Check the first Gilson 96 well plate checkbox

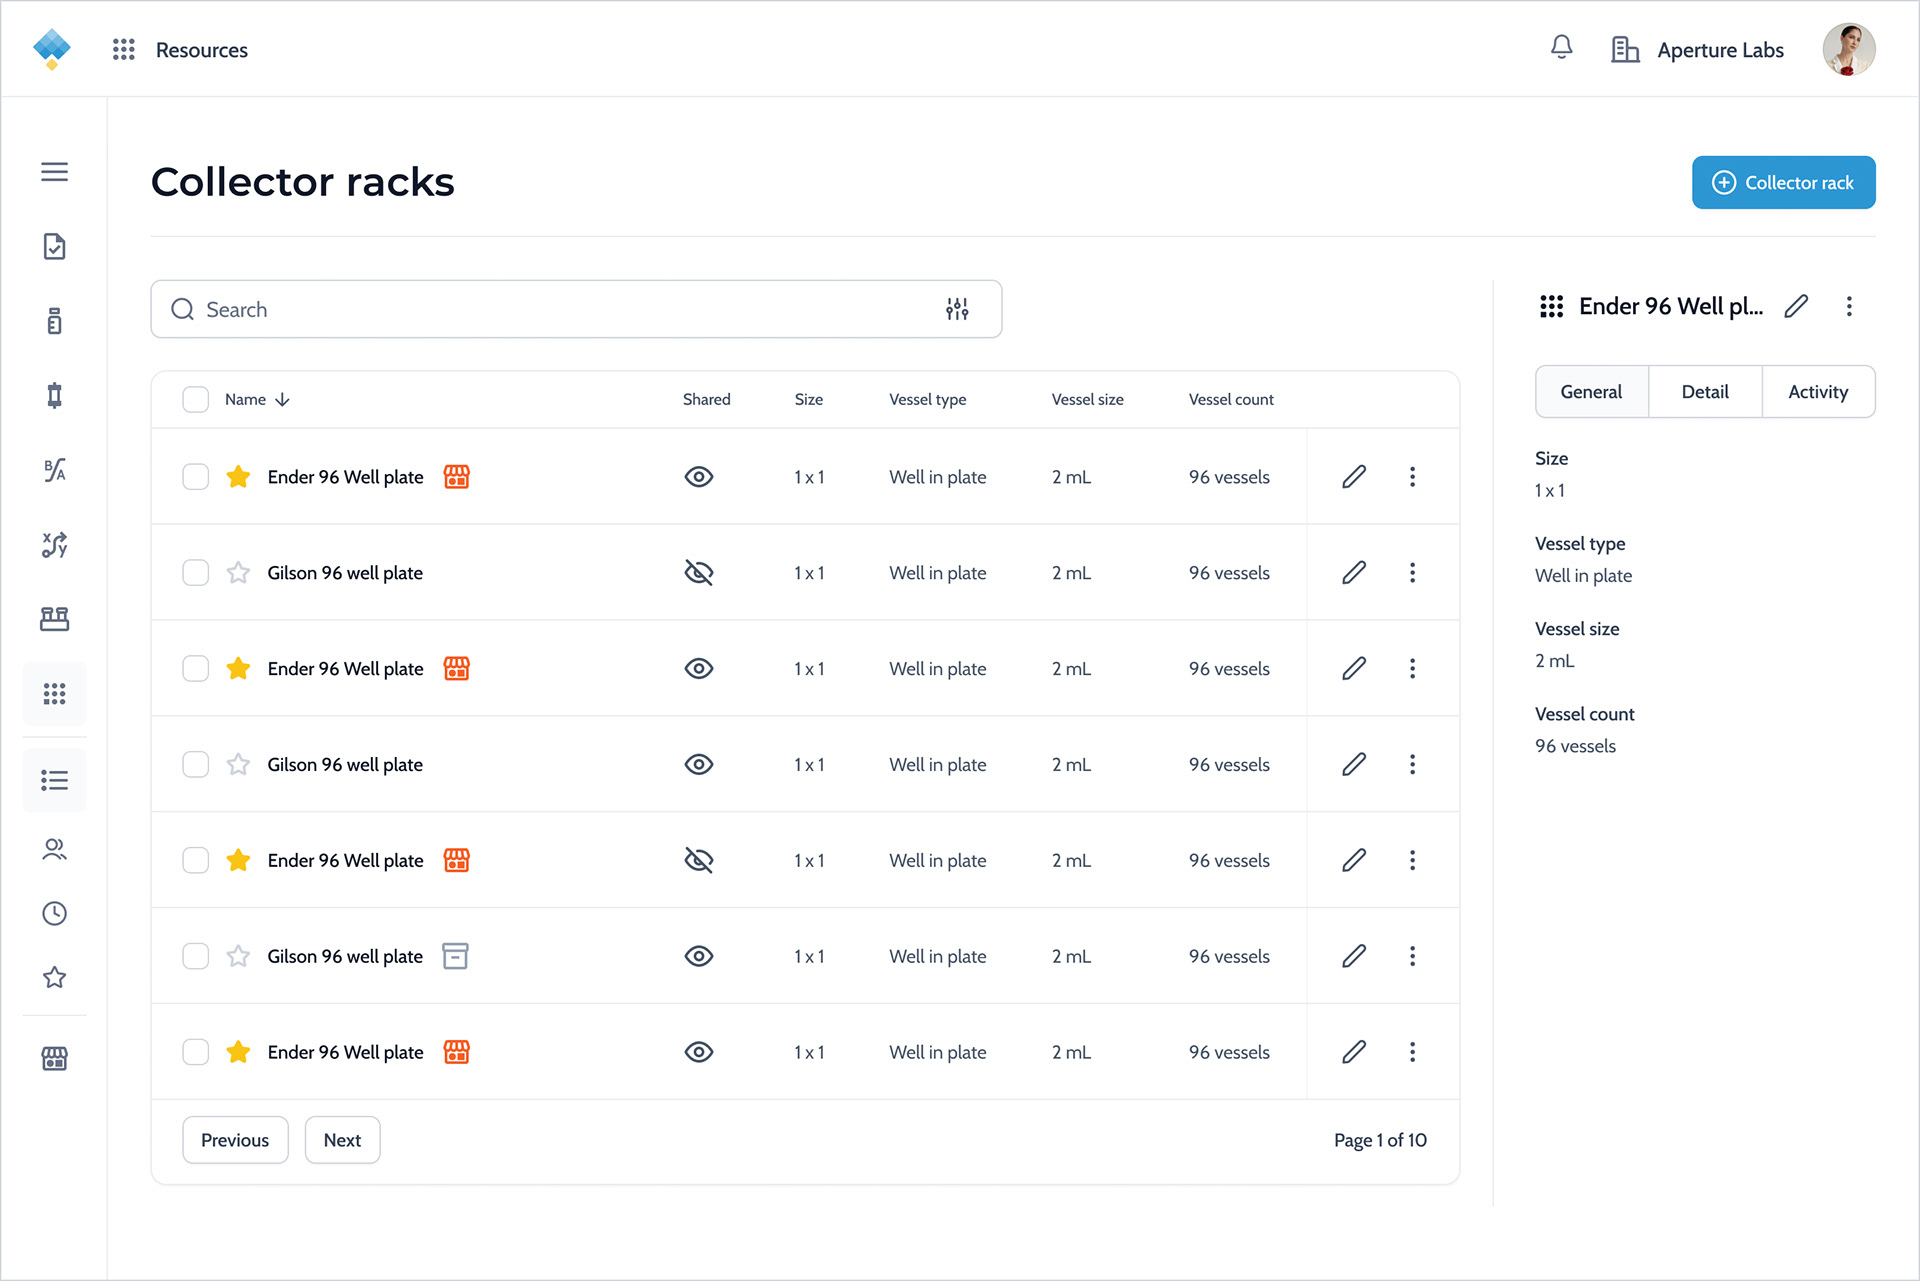coord(196,573)
